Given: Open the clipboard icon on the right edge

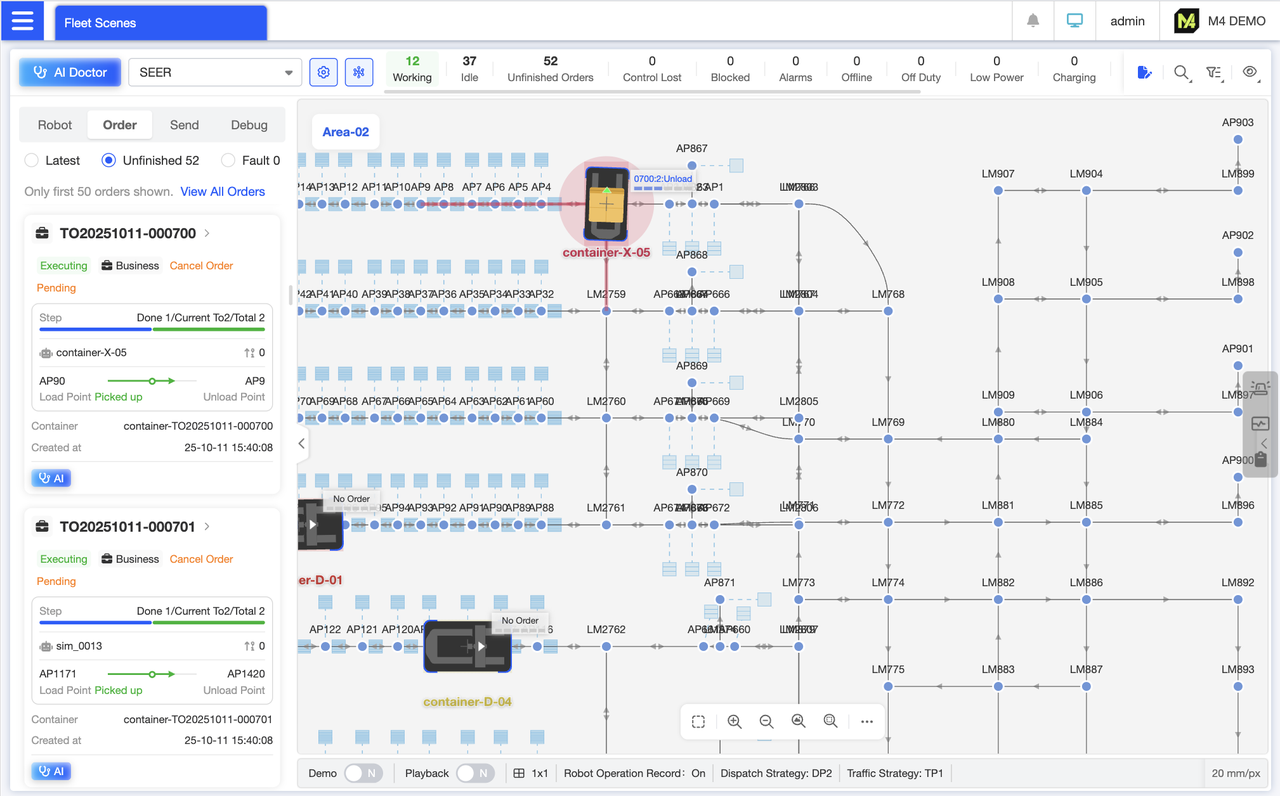Looking at the screenshot, I should tap(1260, 459).
